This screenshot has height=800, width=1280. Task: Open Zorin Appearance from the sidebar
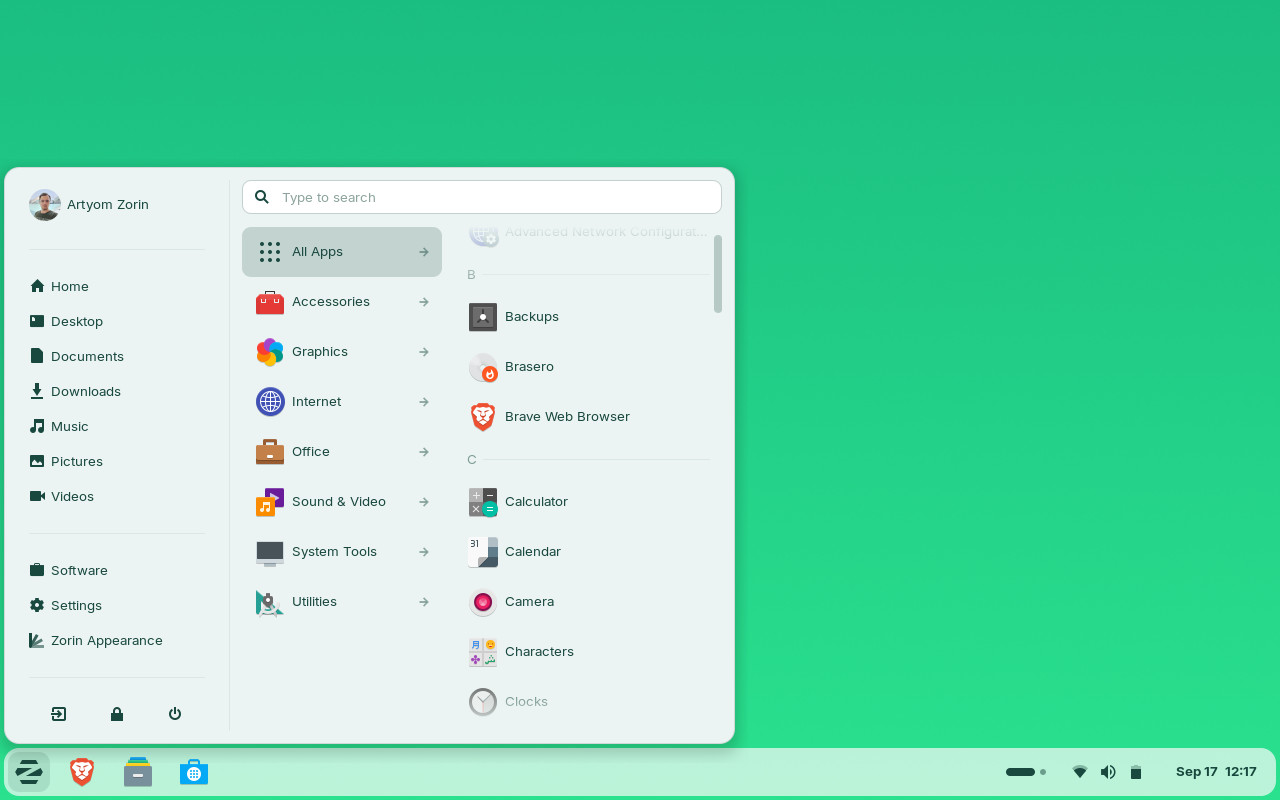[107, 640]
